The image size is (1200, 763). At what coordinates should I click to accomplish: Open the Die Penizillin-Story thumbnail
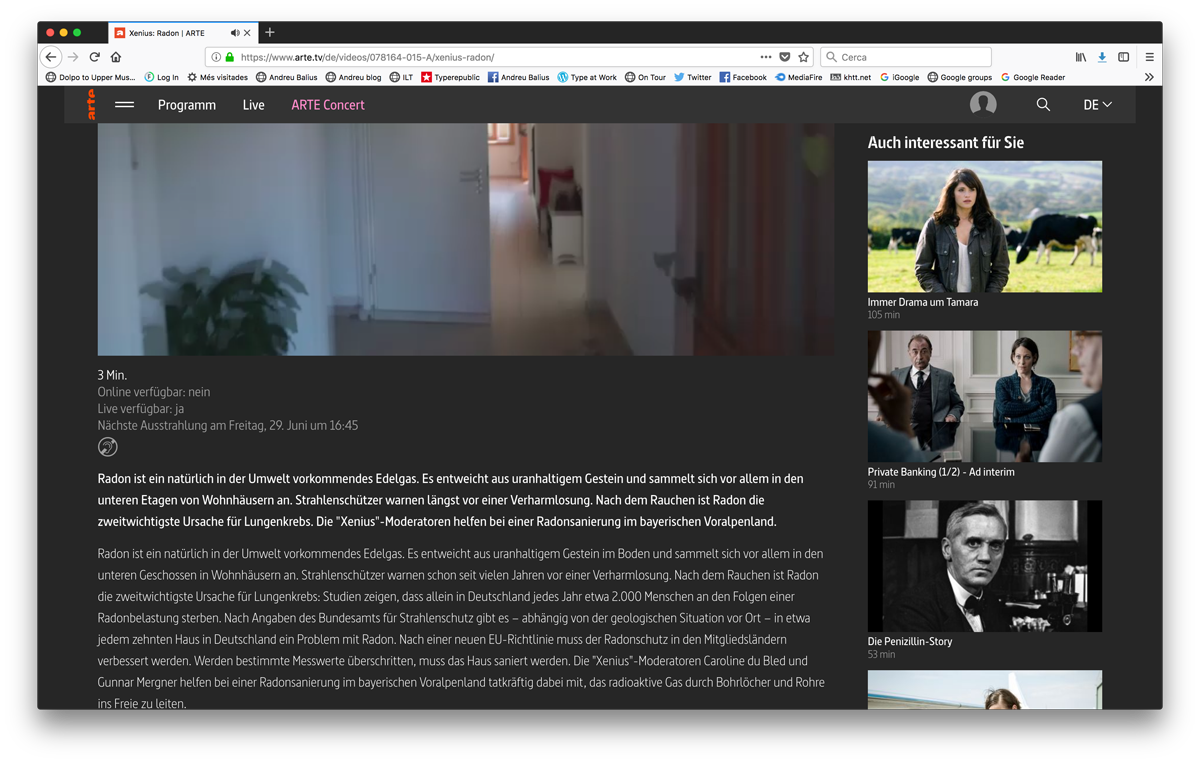[x=985, y=566]
